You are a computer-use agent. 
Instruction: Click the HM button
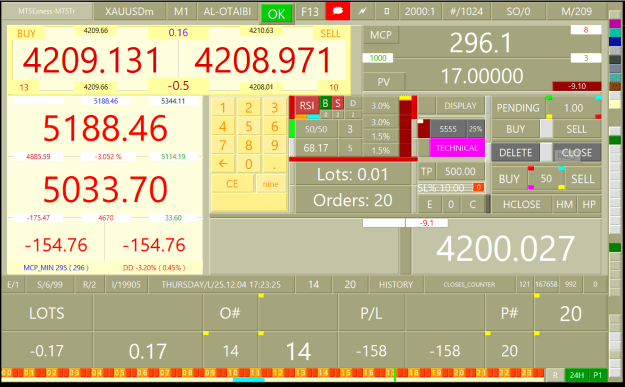tap(564, 204)
